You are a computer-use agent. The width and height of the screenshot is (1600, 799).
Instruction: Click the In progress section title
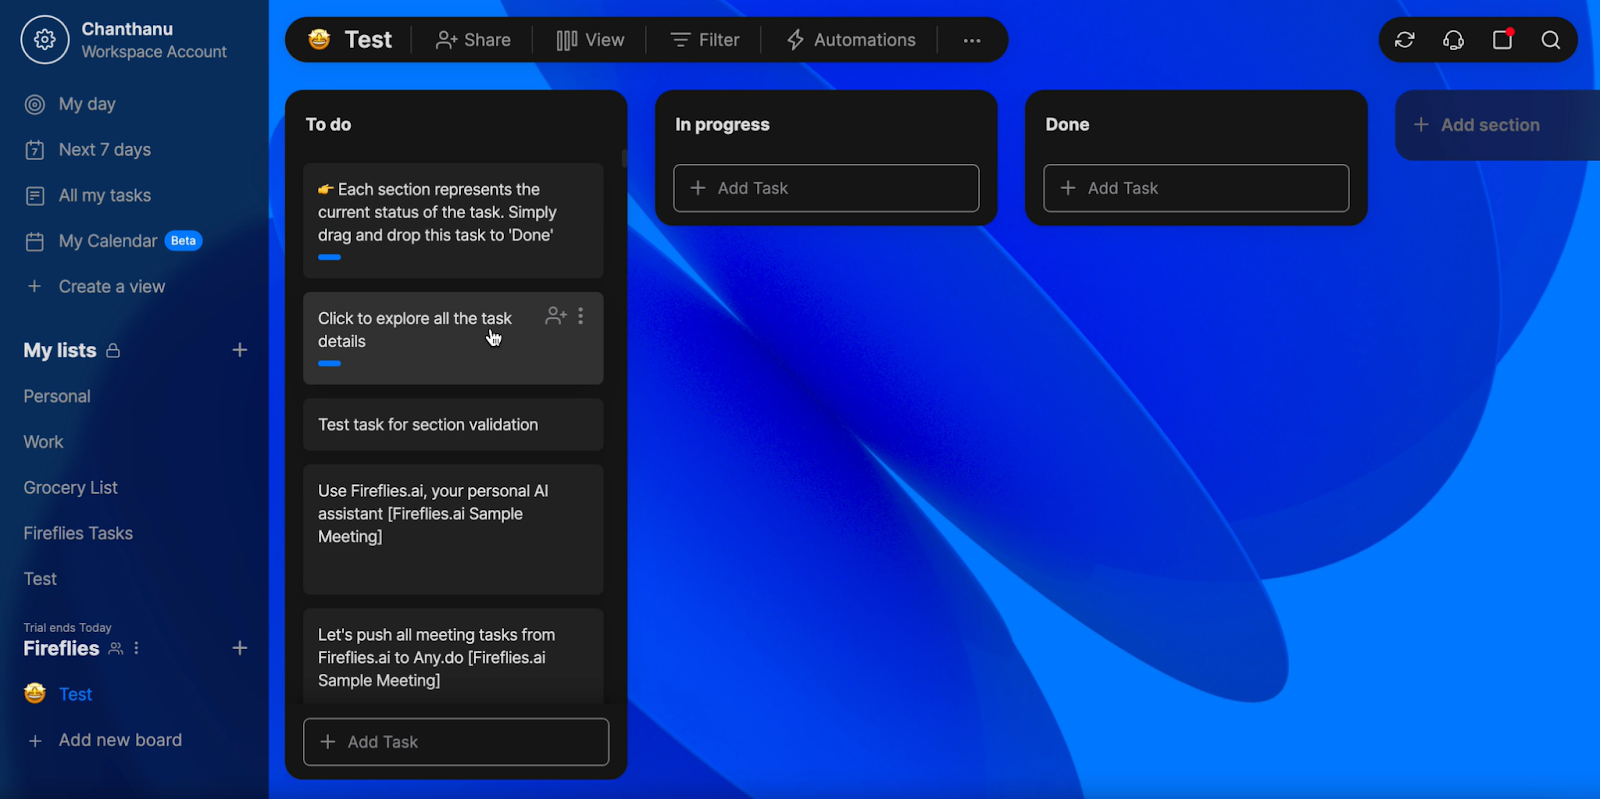click(x=722, y=125)
